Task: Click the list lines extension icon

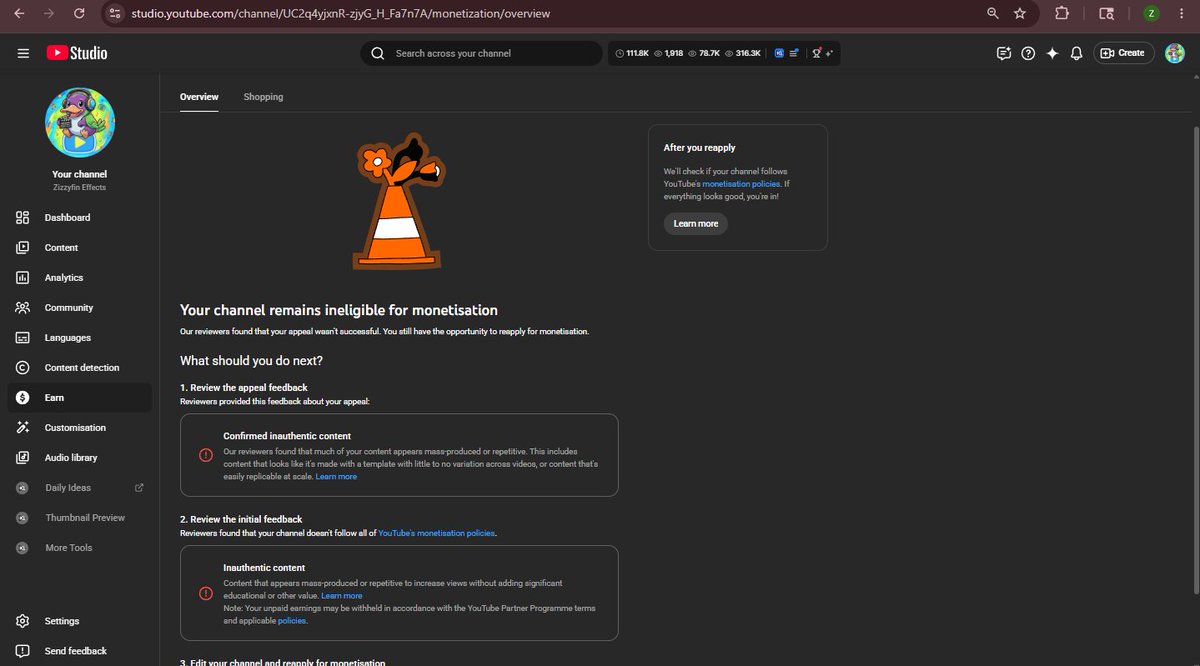Action: [x=794, y=53]
